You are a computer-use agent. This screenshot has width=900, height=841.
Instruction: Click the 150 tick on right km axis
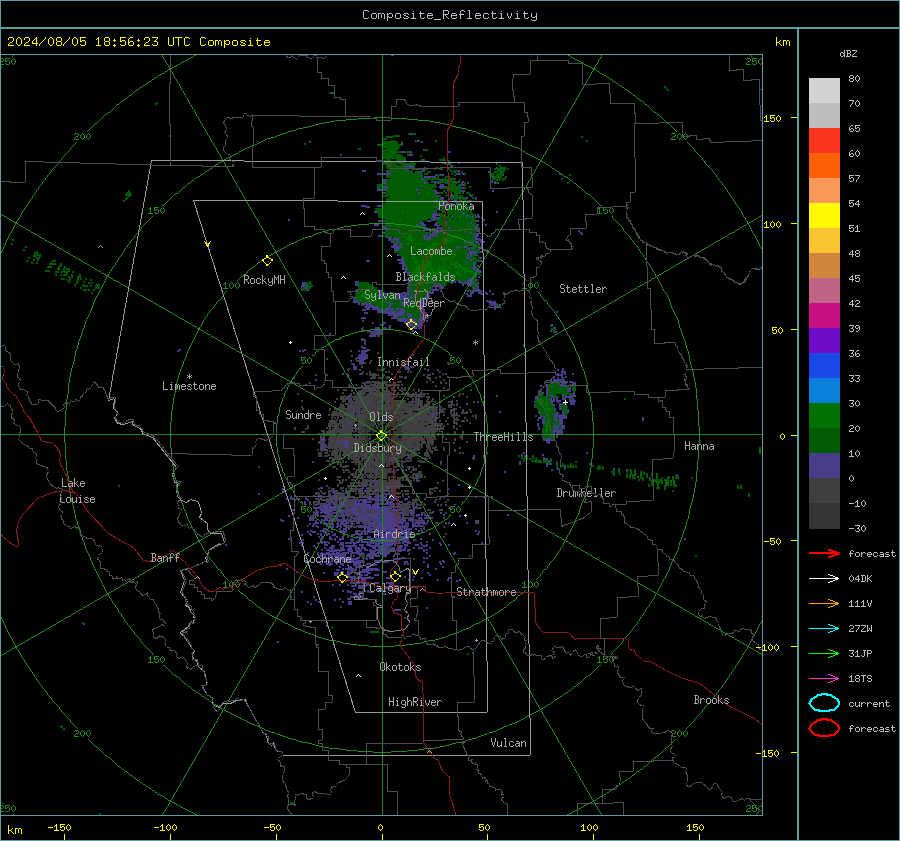(772, 118)
